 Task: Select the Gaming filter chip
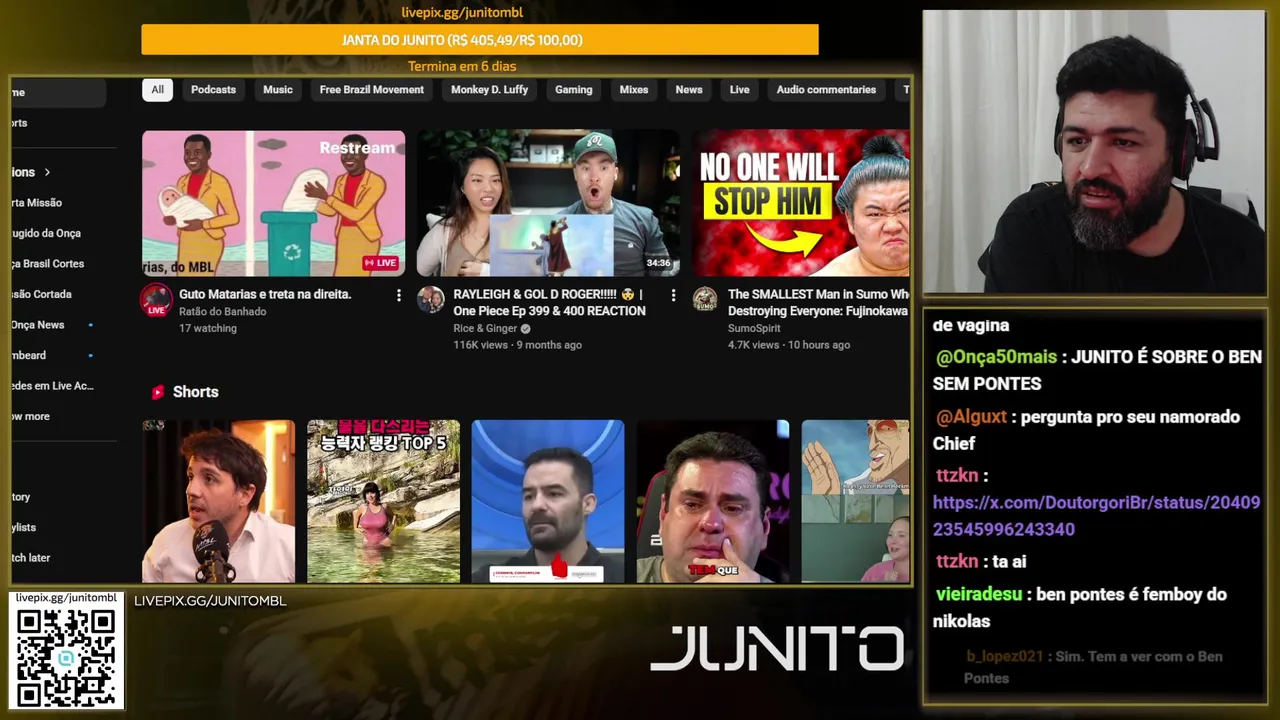click(574, 90)
